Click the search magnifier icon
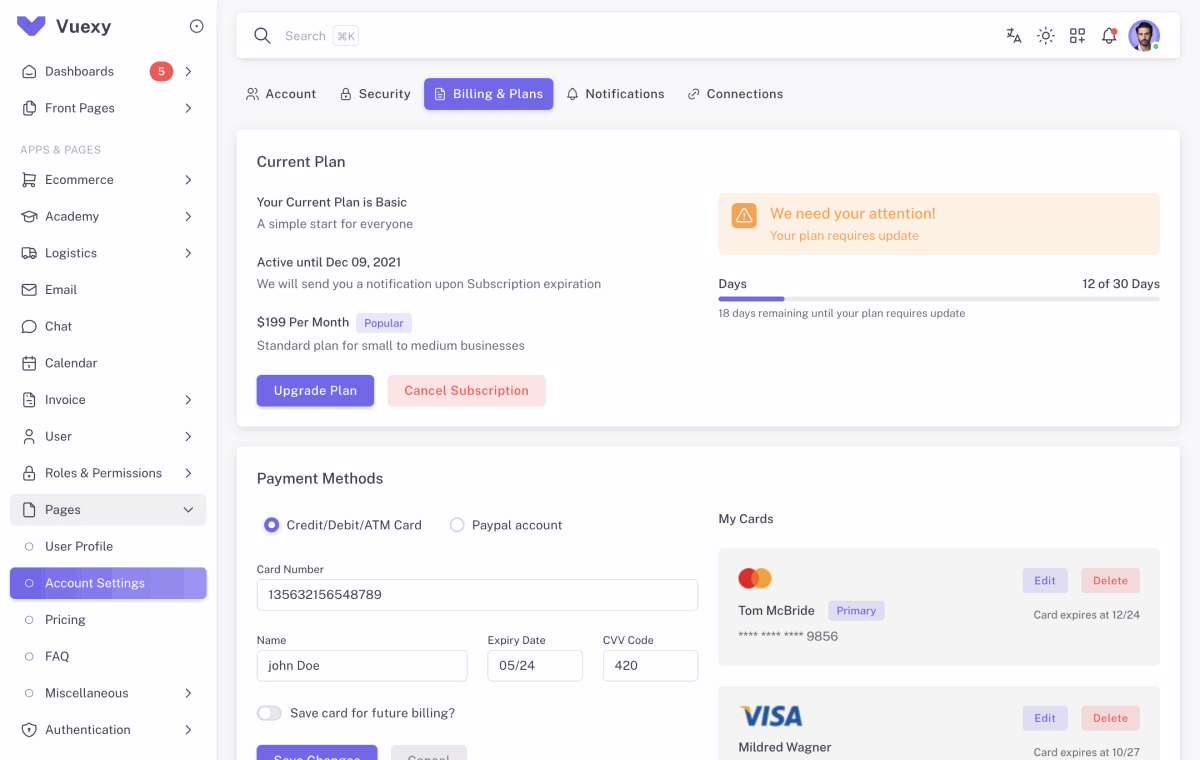The height and width of the screenshot is (760, 1200). click(262, 35)
